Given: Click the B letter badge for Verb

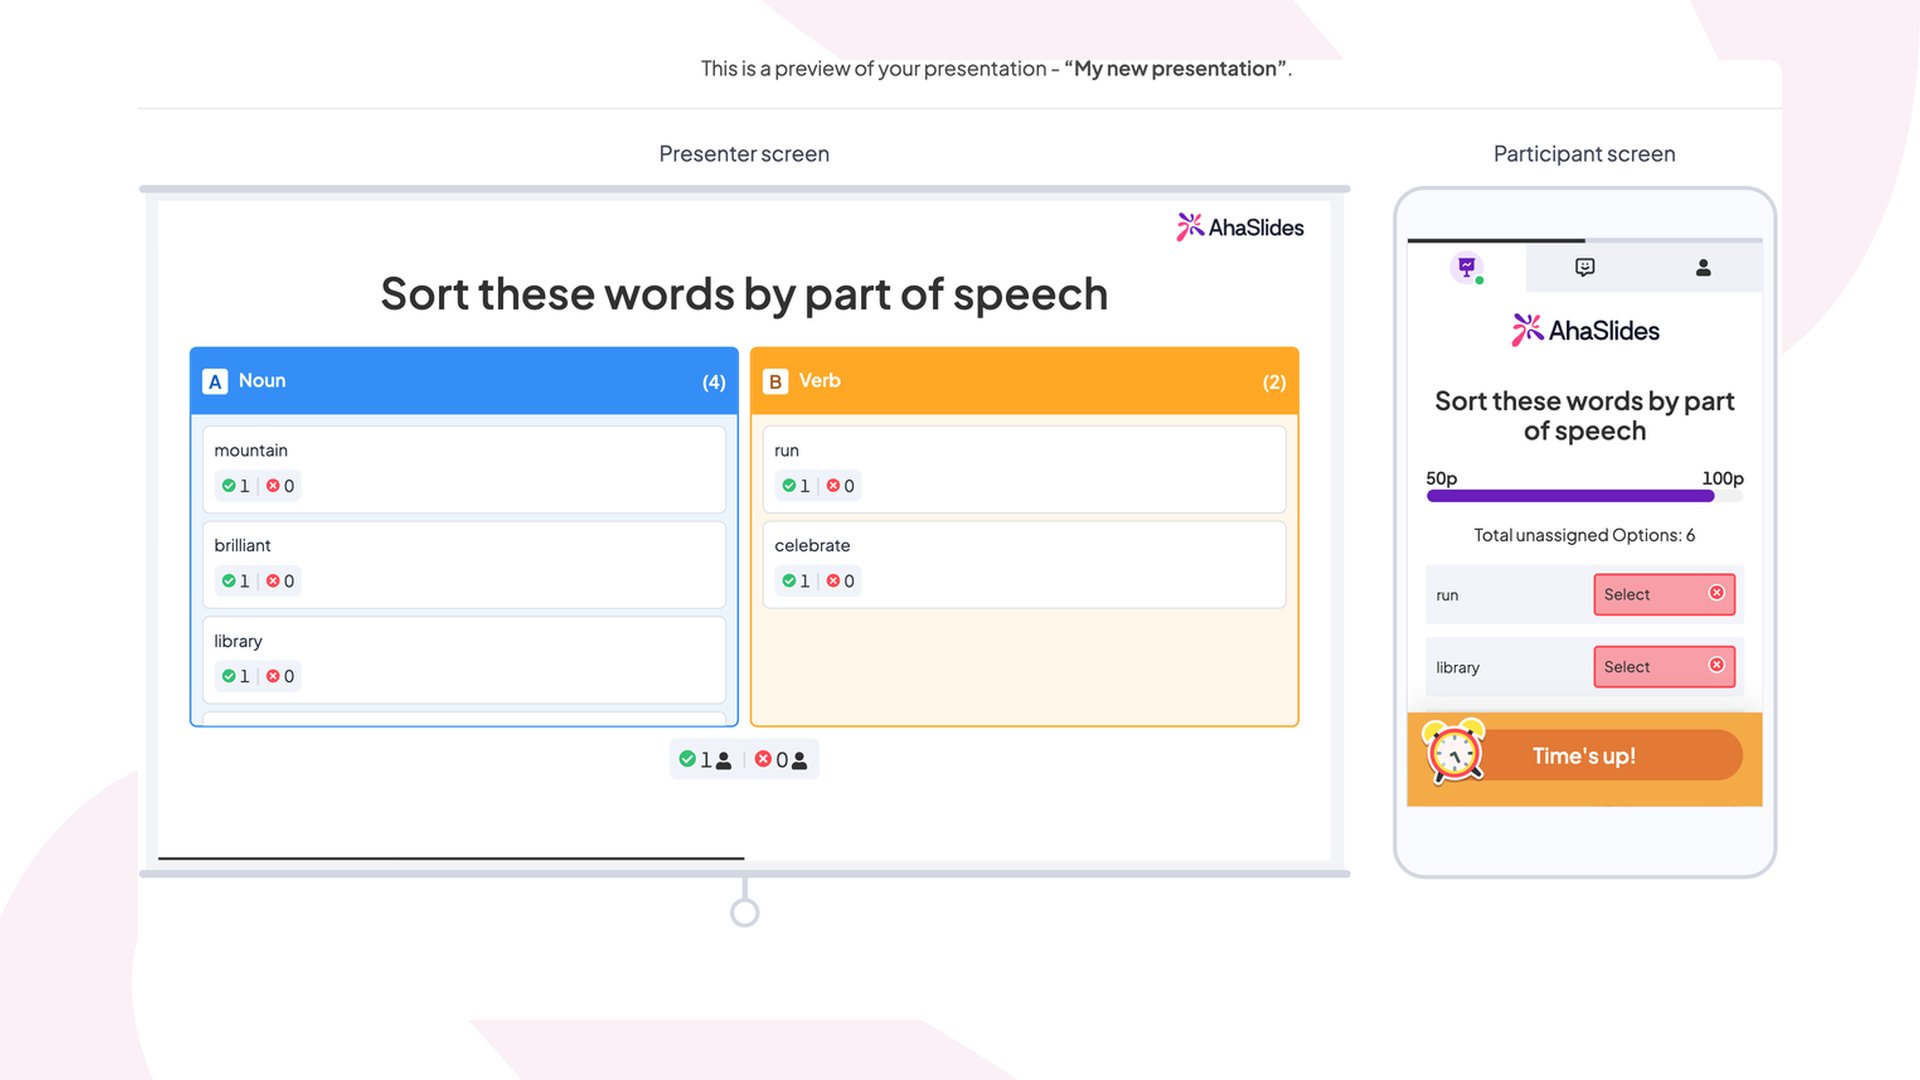Looking at the screenshot, I should (775, 382).
